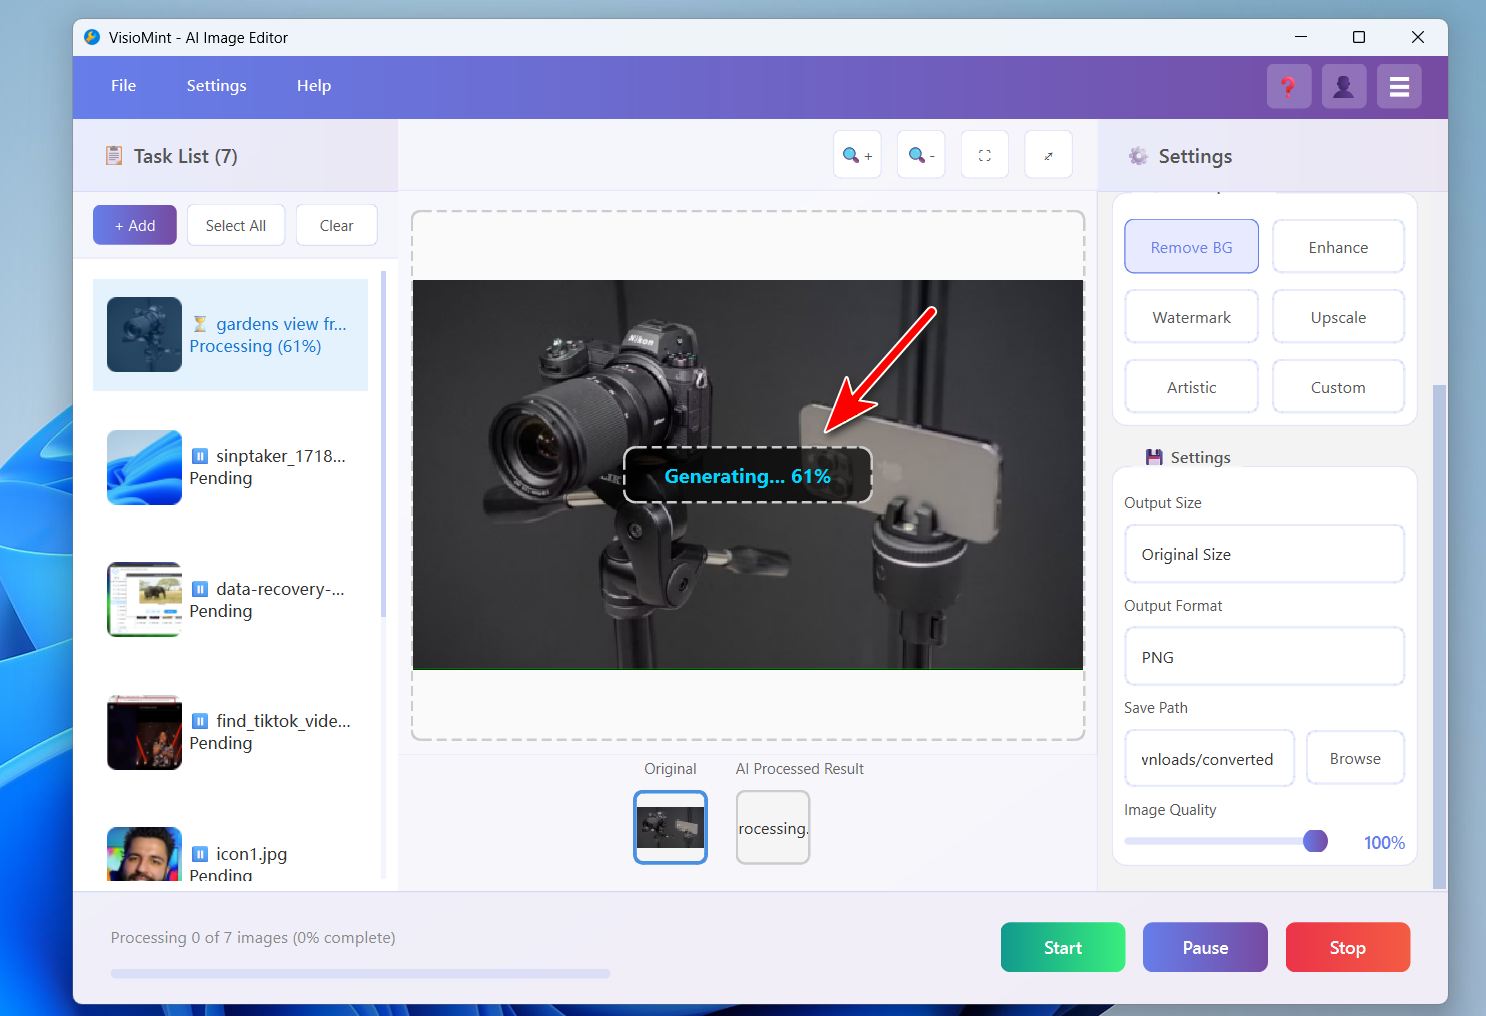Image resolution: width=1486 pixels, height=1016 pixels.
Task: Click the Image Quality slider handle
Action: pos(1315,841)
